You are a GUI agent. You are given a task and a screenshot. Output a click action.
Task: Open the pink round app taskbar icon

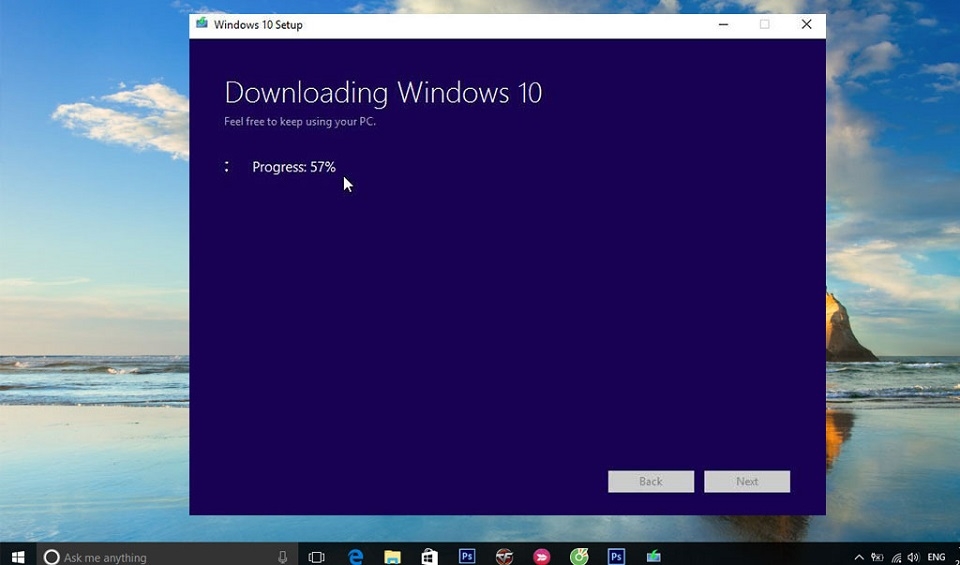(x=541, y=556)
